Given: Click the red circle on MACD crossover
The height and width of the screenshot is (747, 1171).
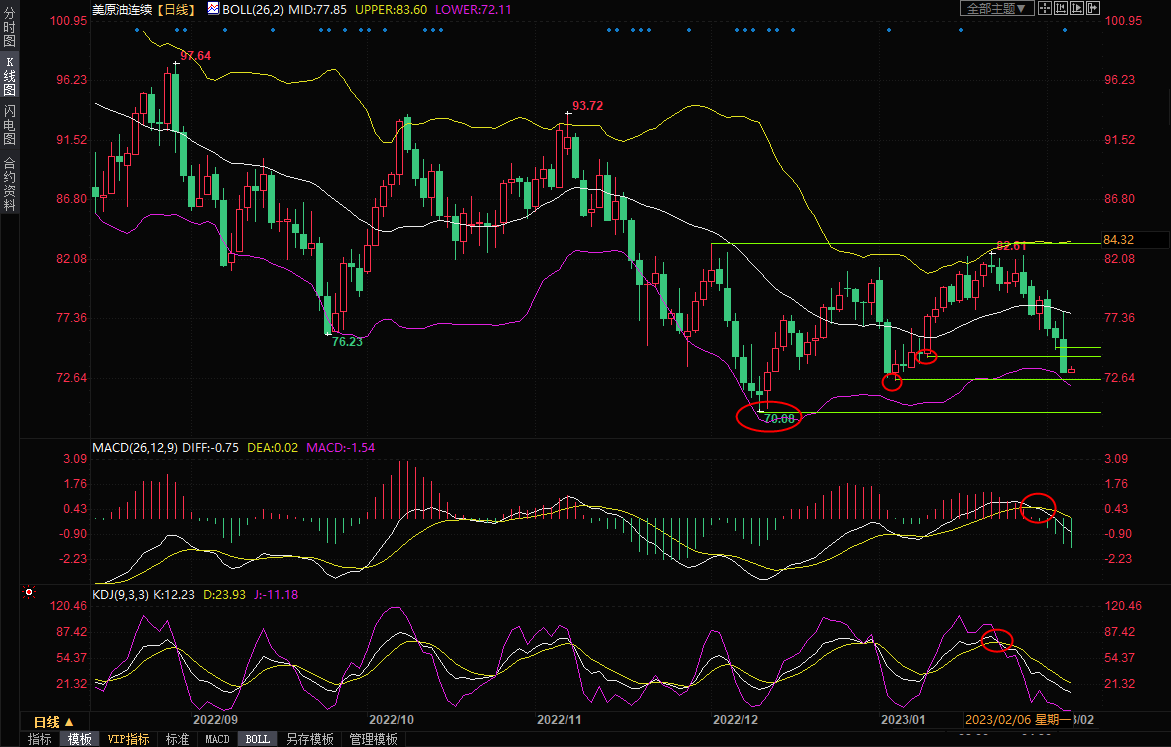Looking at the screenshot, I should [1038, 507].
